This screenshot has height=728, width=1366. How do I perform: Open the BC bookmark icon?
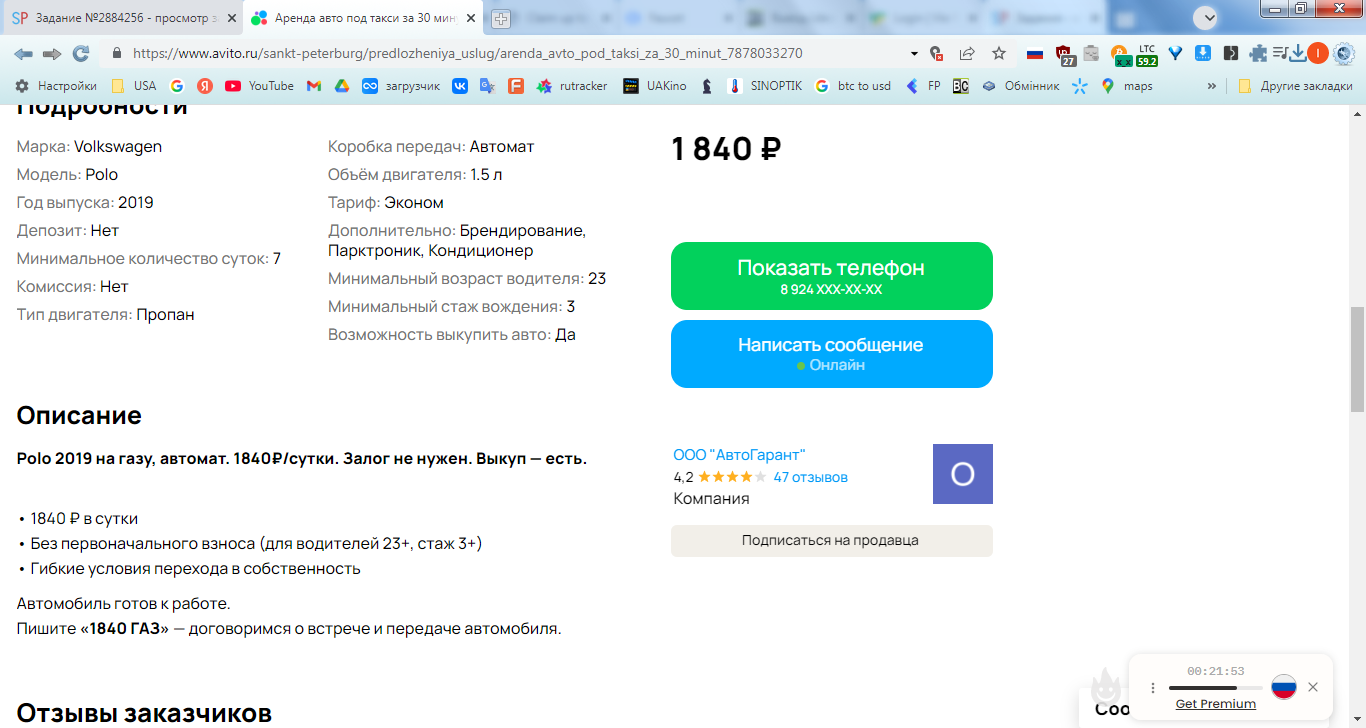pos(960,86)
